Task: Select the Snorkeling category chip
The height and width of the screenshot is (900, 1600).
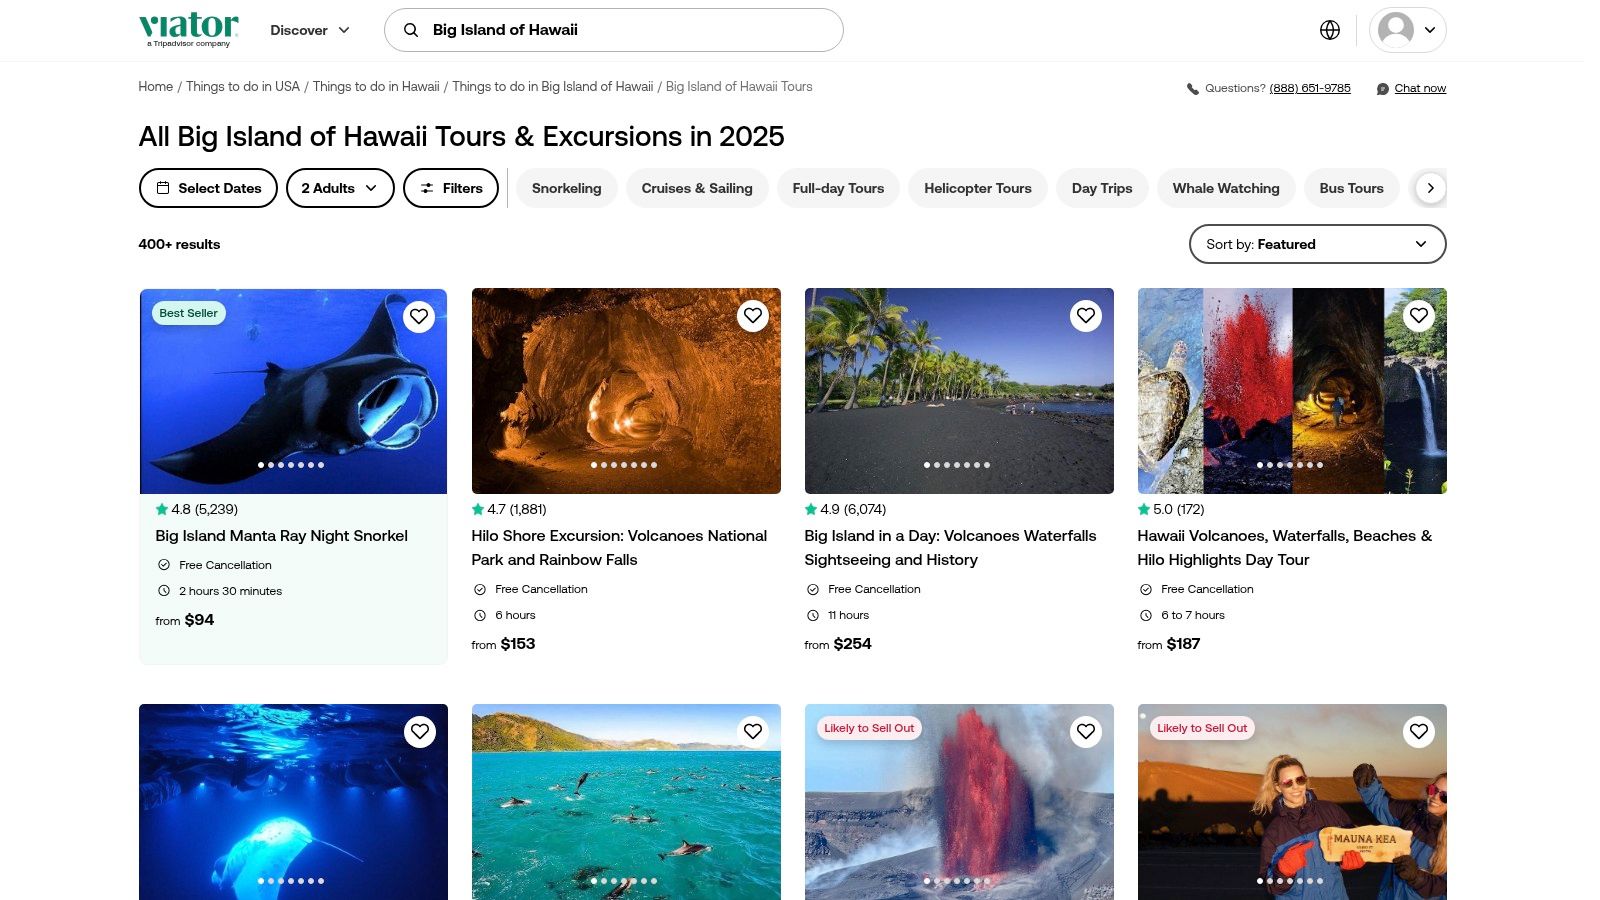Action: (566, 188)
